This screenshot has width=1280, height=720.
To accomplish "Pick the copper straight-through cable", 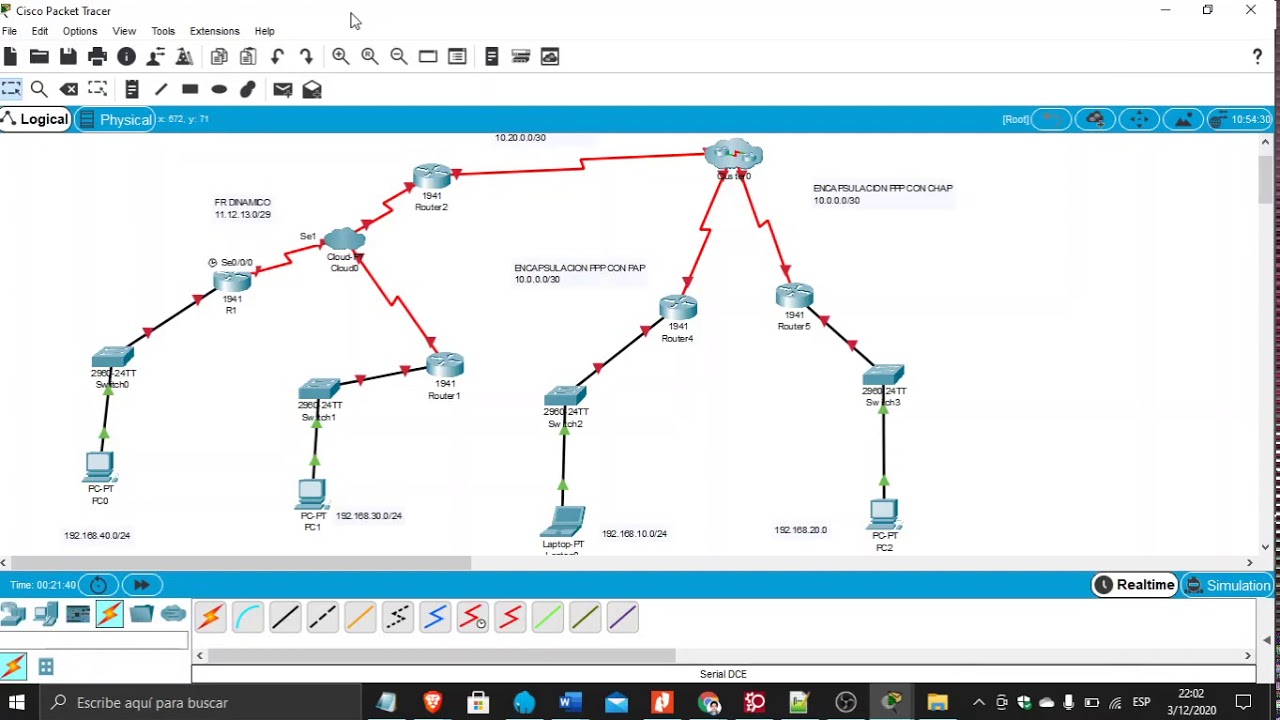I will point(285,617).
